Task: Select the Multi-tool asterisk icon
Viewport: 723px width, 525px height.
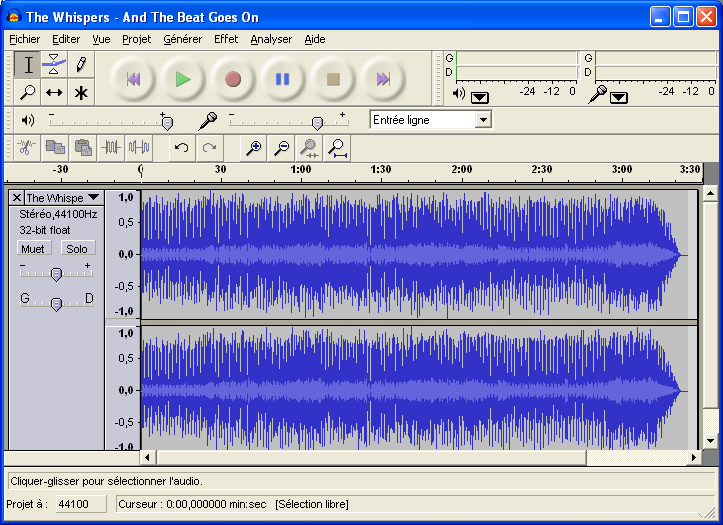Action: (x=81, y=92)
